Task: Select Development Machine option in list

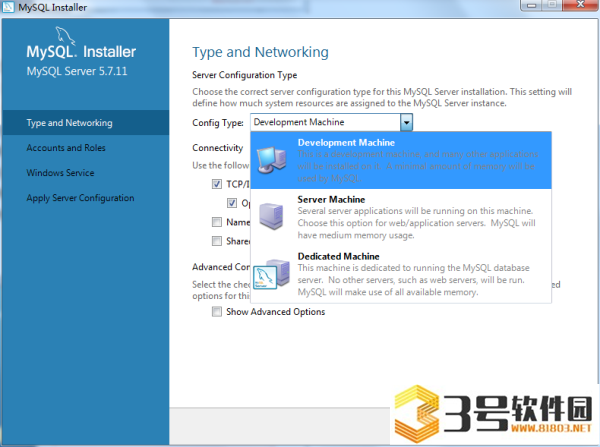Action: pos(401,160)
